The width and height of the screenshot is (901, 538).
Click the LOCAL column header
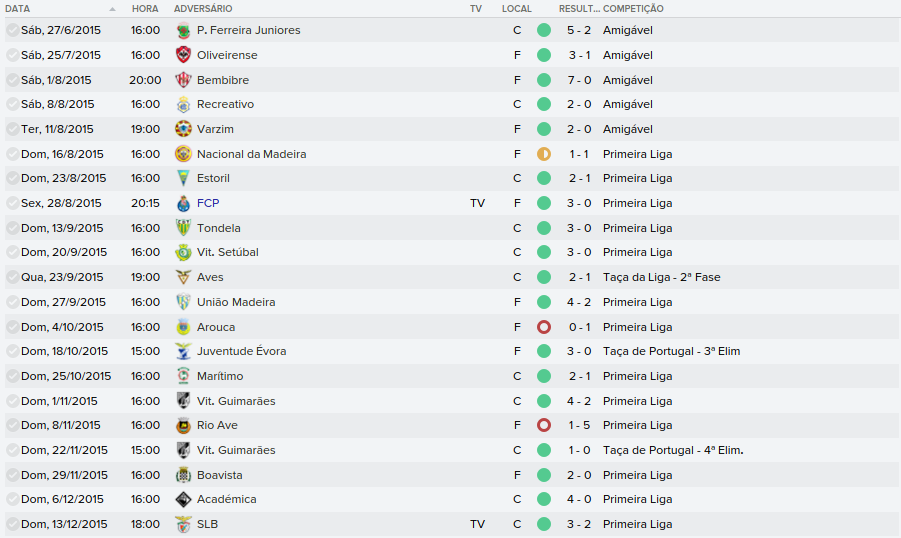(517, 8)
